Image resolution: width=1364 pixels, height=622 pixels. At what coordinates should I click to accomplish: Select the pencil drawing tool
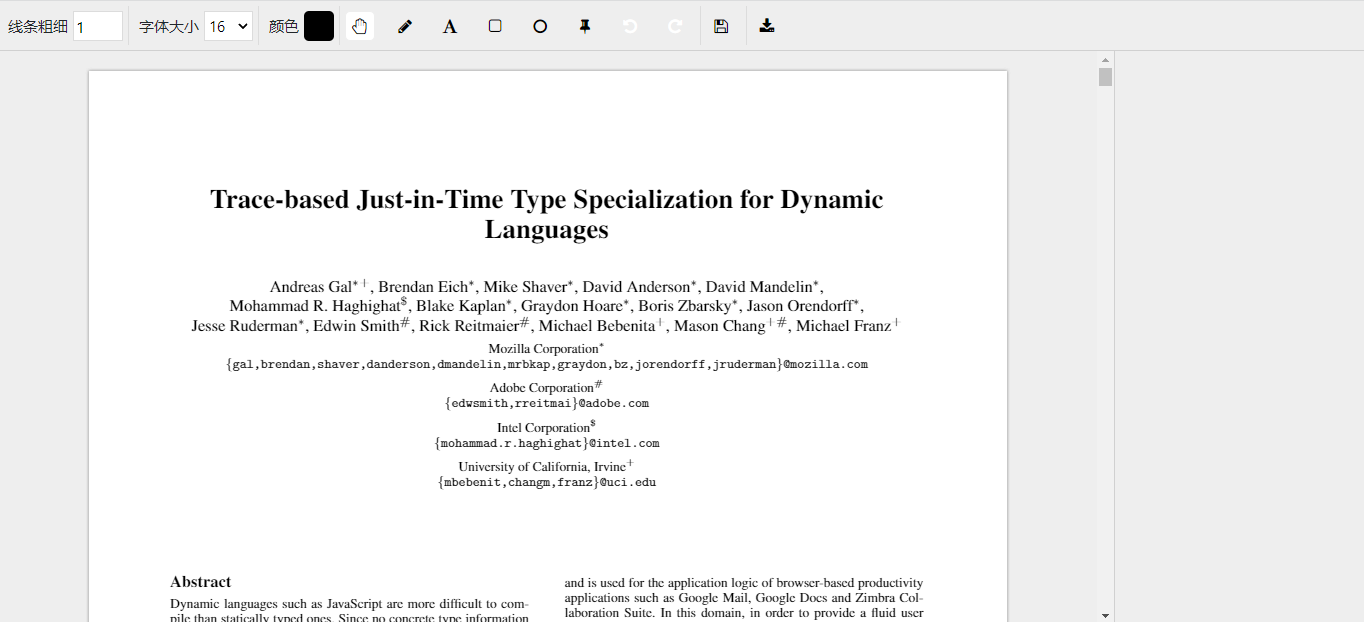[x=405, y=26]
